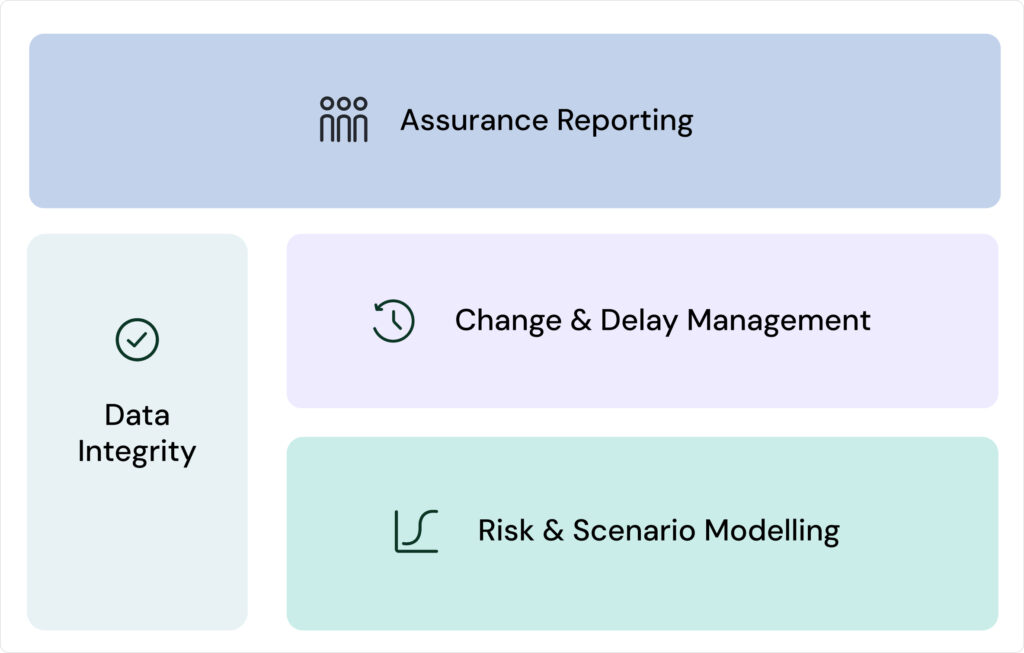Click the word "Integrity" in the left column
This screenshot has height=653, width=1024.
pos(137,452)
